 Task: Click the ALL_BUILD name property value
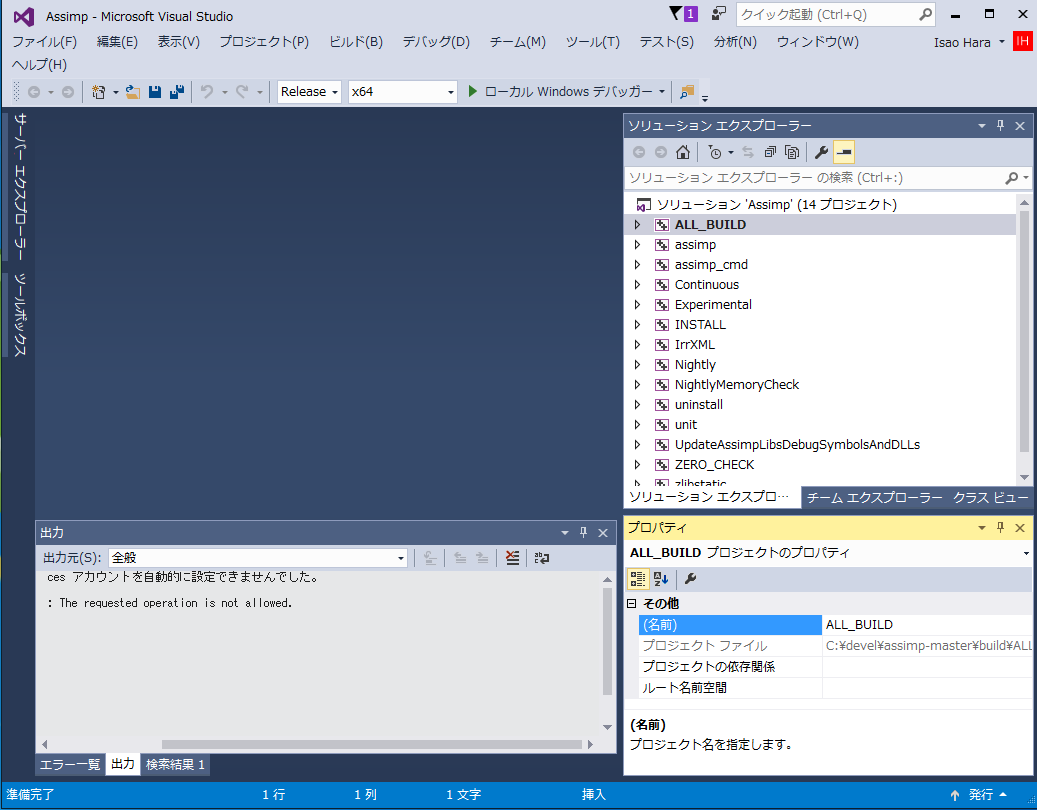click(x=927, y=625)
